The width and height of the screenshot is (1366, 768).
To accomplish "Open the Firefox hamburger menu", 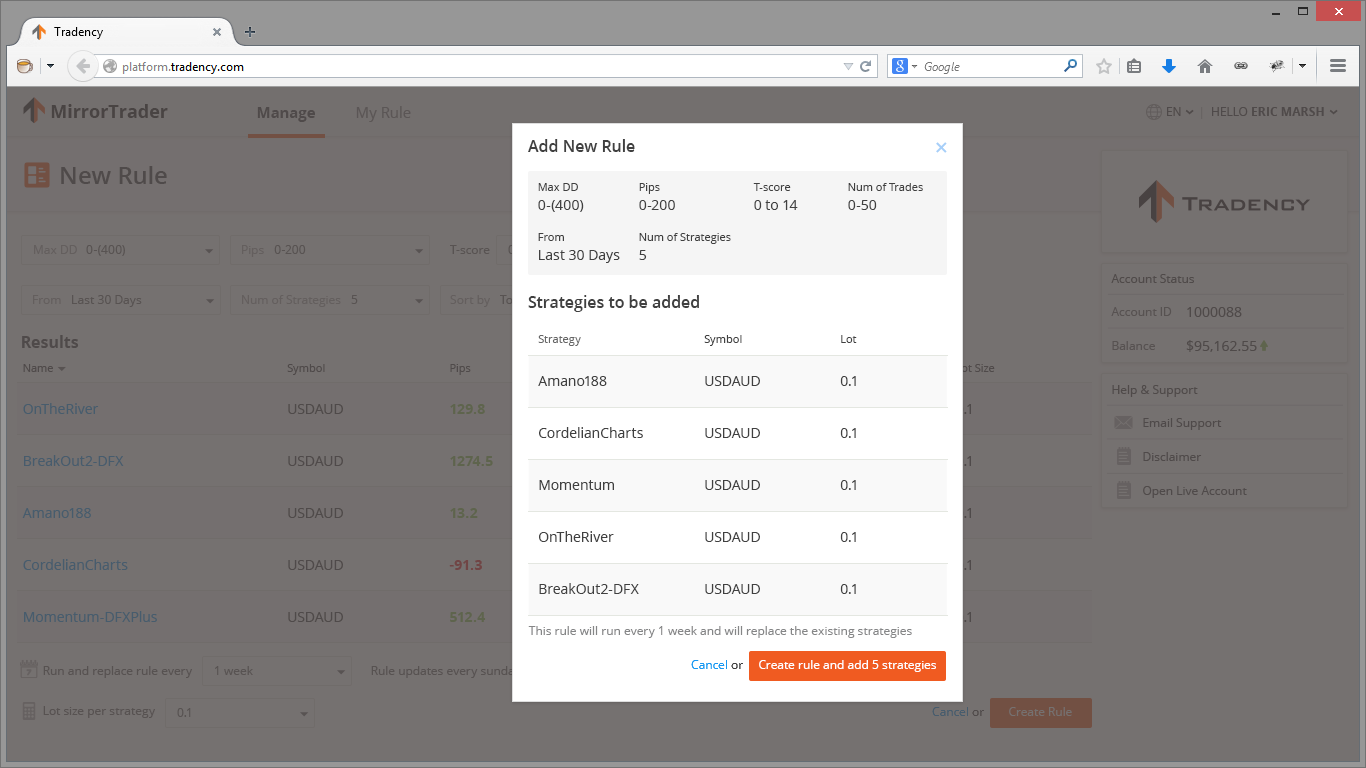I will [x=1338, y=66].
